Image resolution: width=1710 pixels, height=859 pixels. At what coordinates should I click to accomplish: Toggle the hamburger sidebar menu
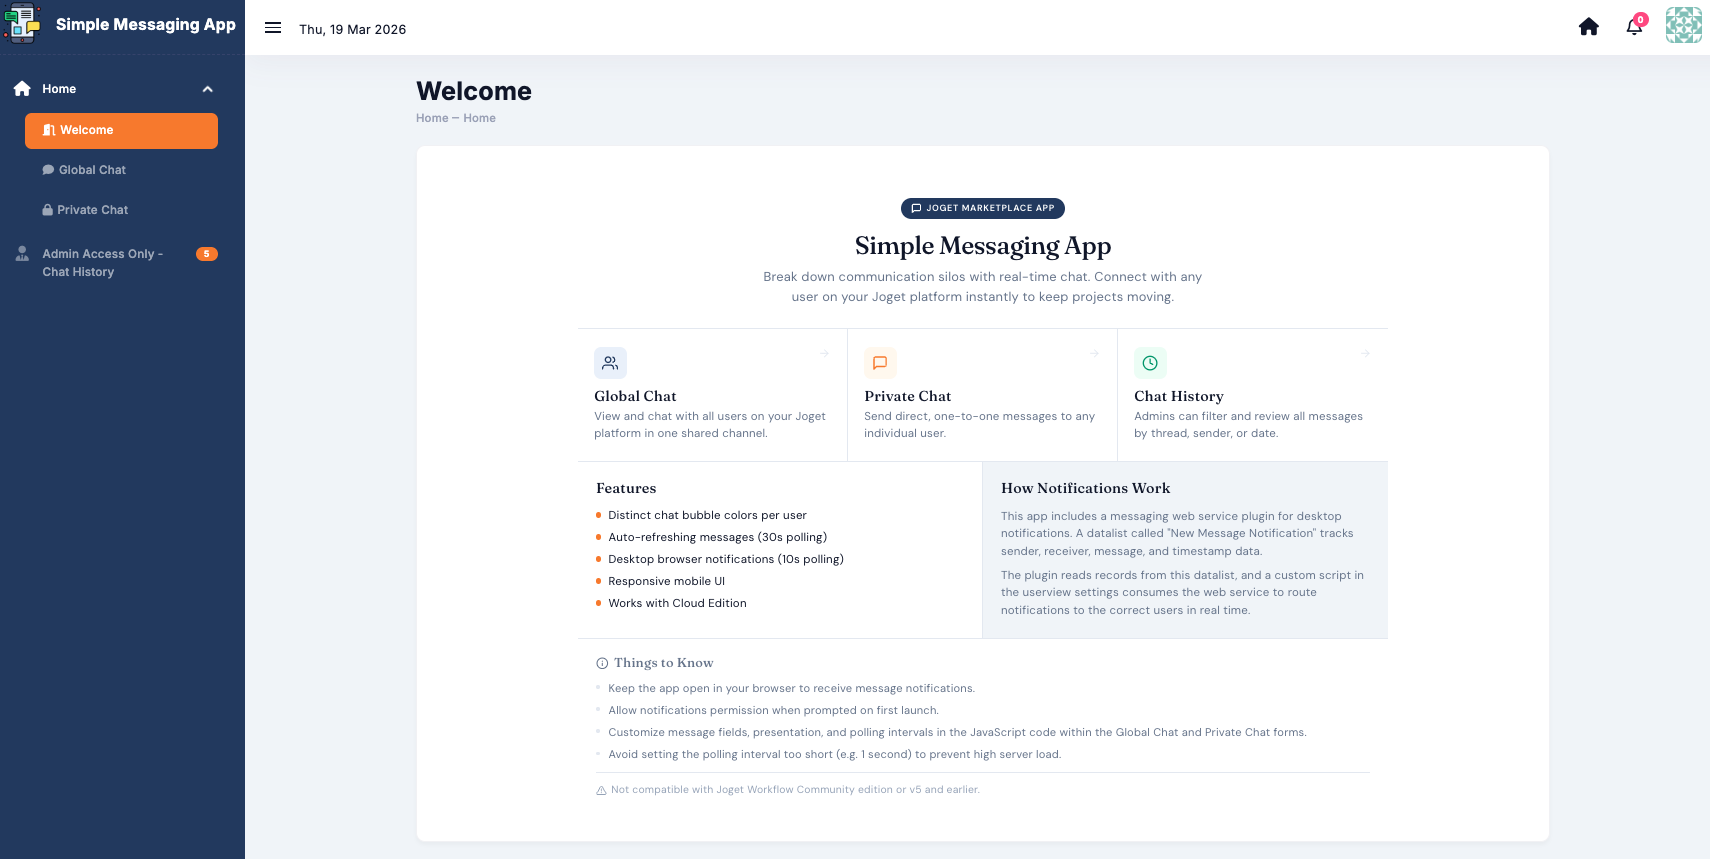point(273,28)
